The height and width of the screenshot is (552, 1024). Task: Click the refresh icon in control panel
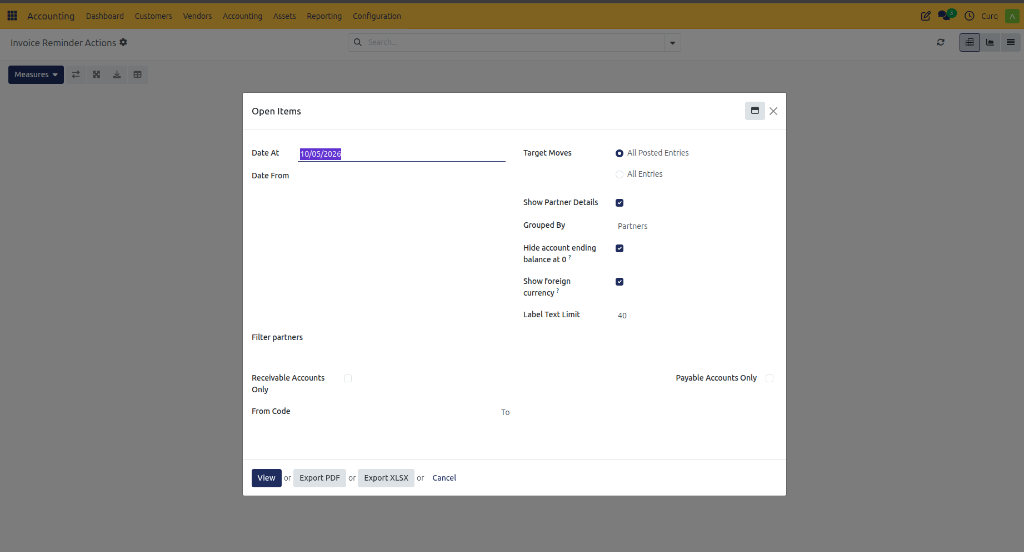[940, 42]
